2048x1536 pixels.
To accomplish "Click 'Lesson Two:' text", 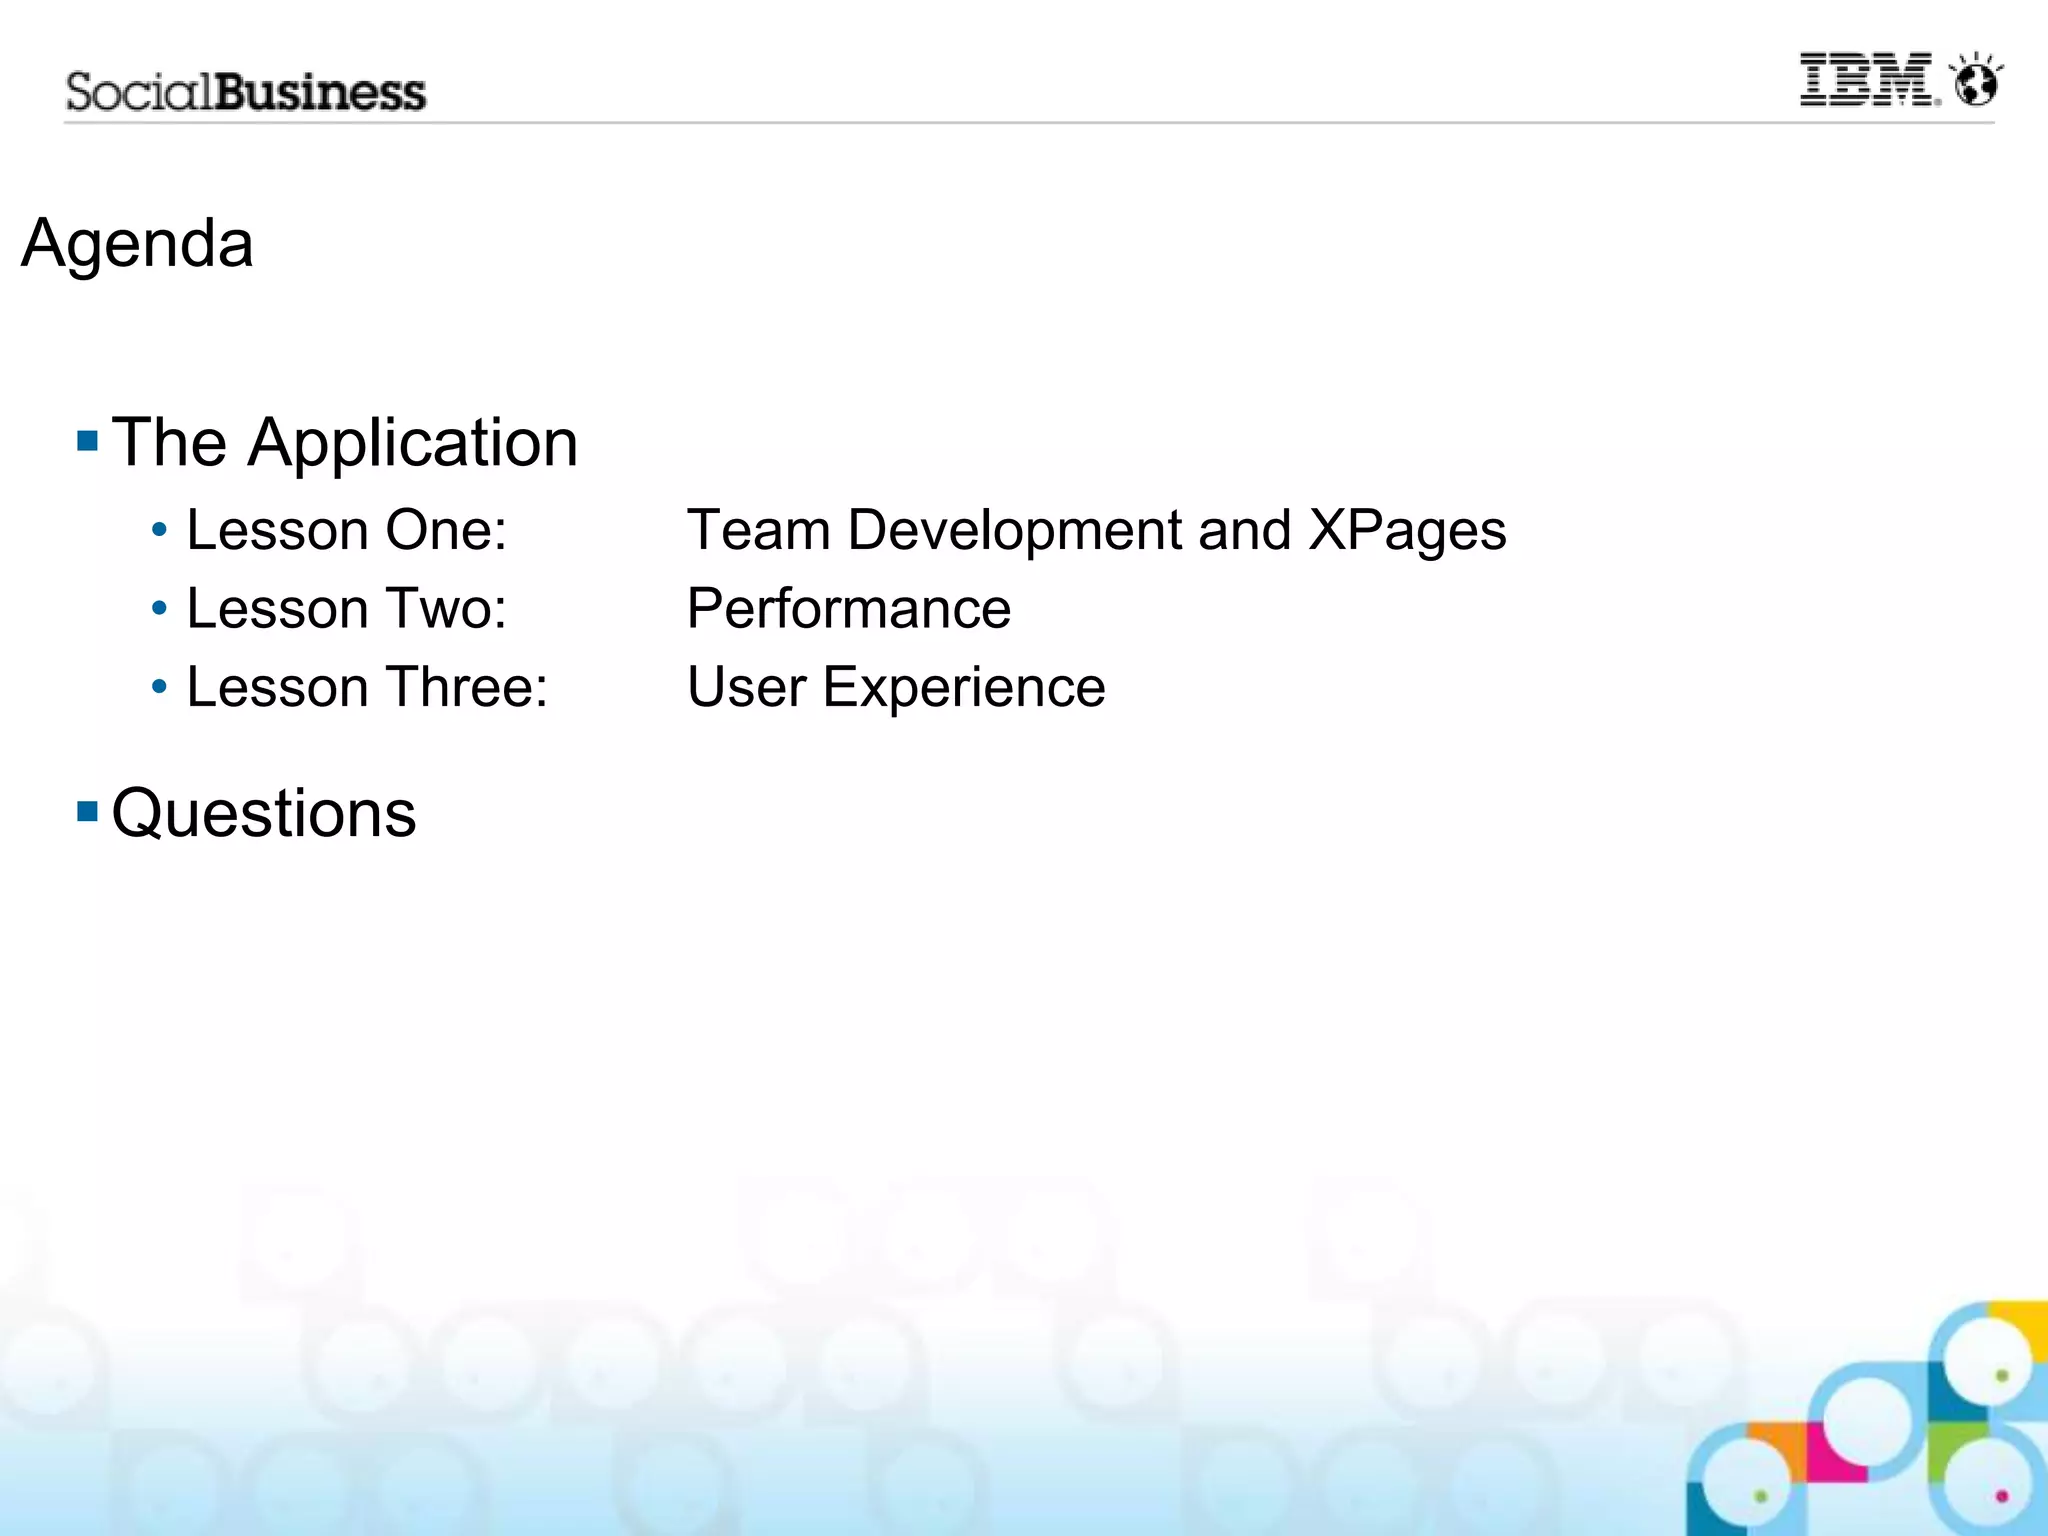I will (x=347, y=609).
